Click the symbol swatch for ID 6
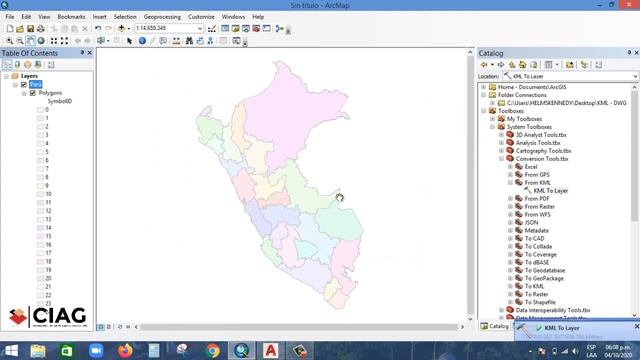The image size is (640, 360). pos(40,160)
